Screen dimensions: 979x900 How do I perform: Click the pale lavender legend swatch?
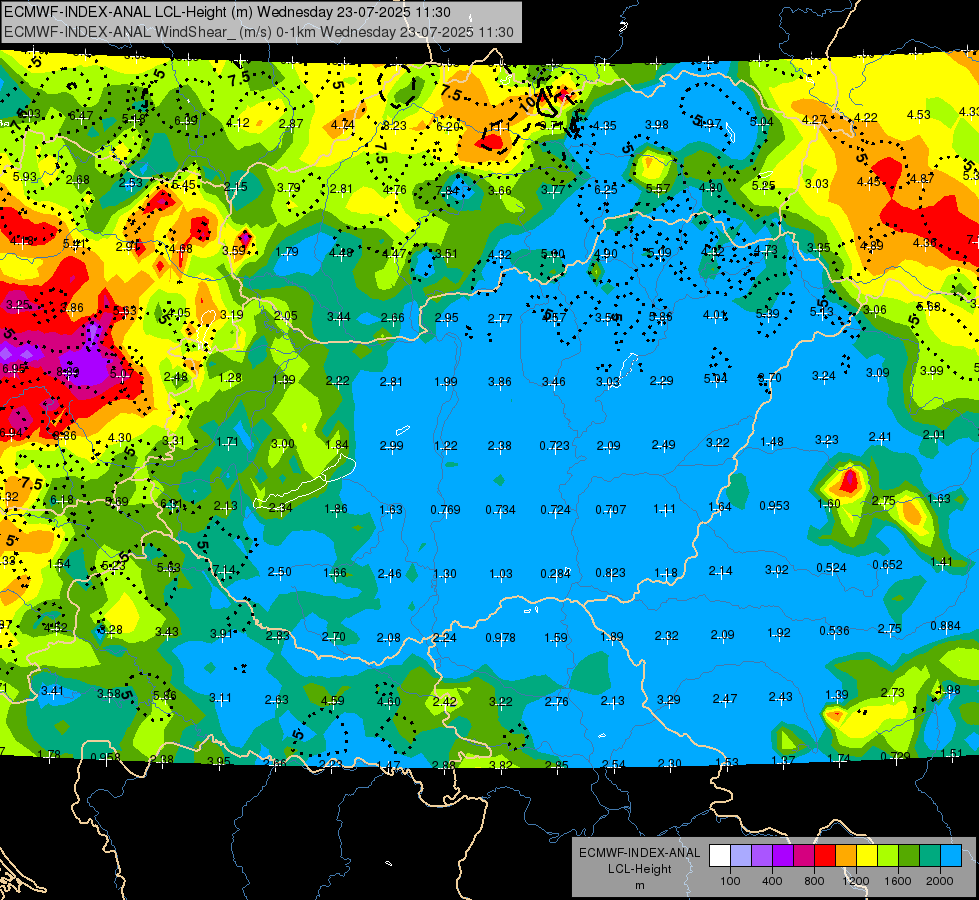pos(741,856)
